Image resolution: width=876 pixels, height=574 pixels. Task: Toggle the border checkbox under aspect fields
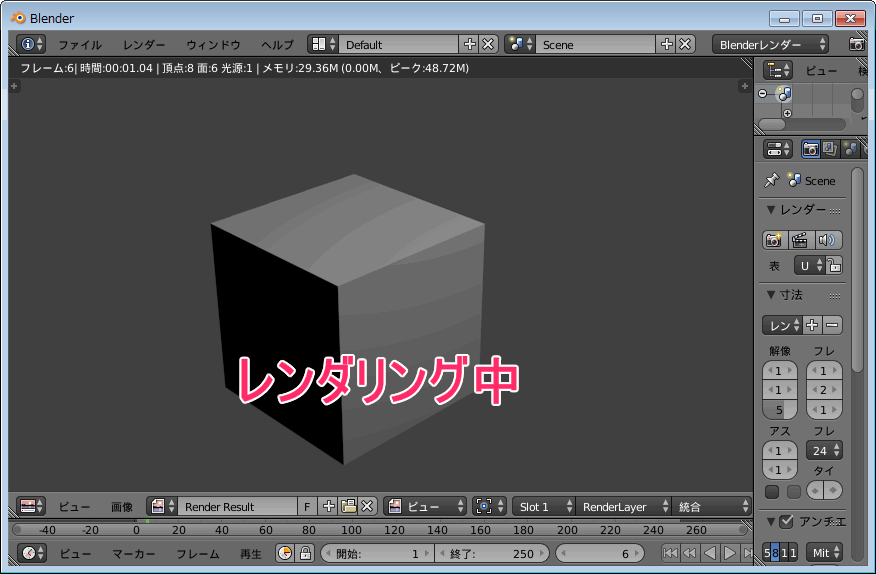point(772,491)
